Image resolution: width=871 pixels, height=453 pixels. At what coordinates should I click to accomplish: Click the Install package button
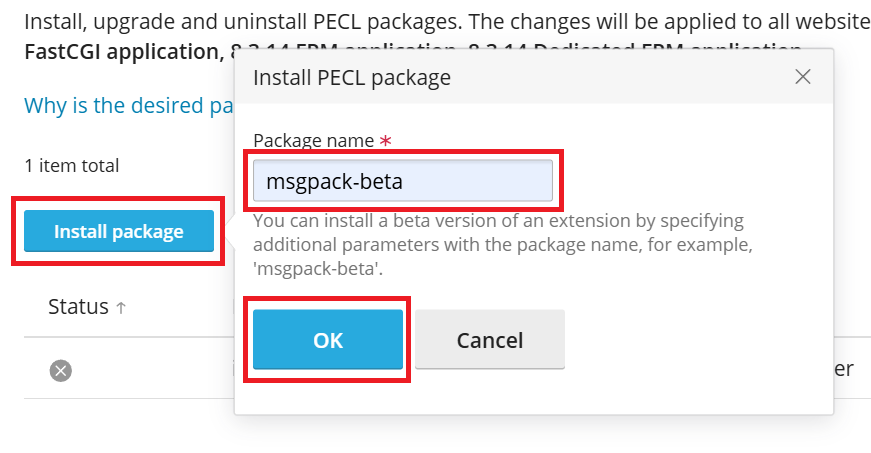pos(119,232)
